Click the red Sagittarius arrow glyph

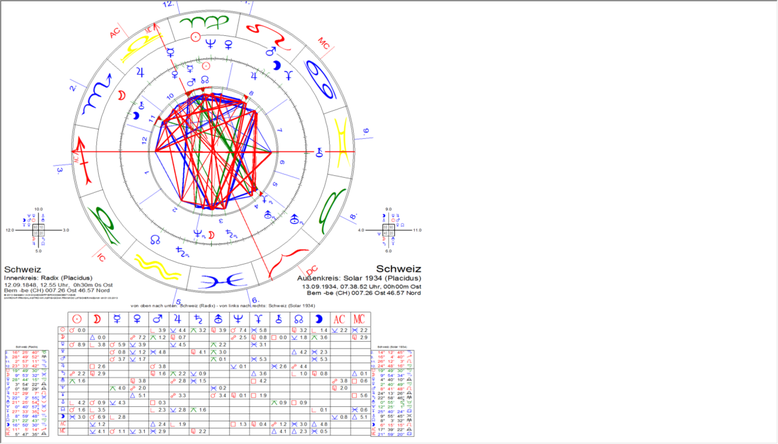point(82,161)
